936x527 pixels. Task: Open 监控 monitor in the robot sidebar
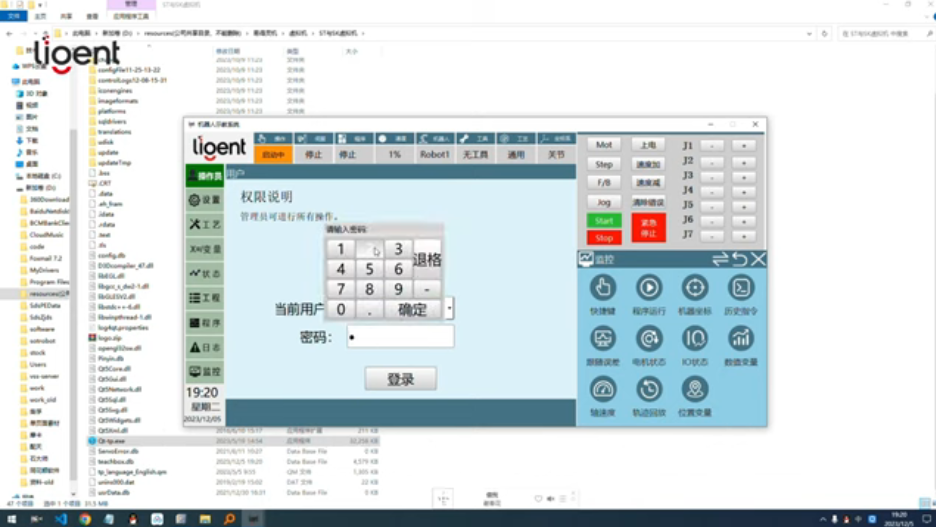click(x=205, y=372)
